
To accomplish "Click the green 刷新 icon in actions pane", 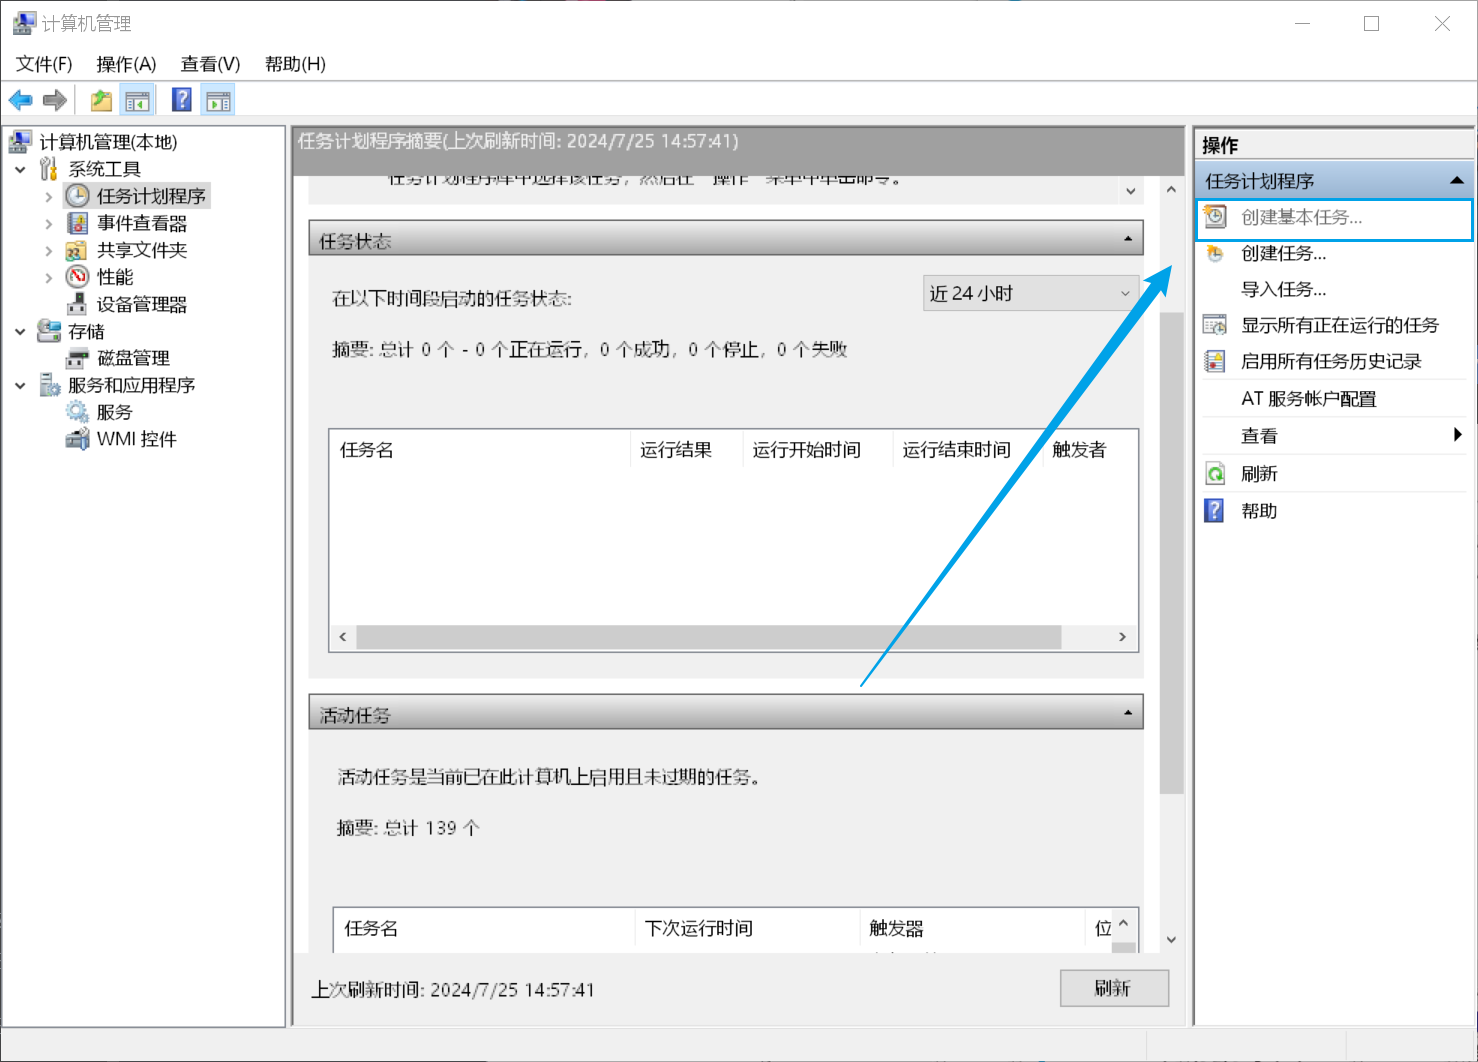I will coord(1215,474).
